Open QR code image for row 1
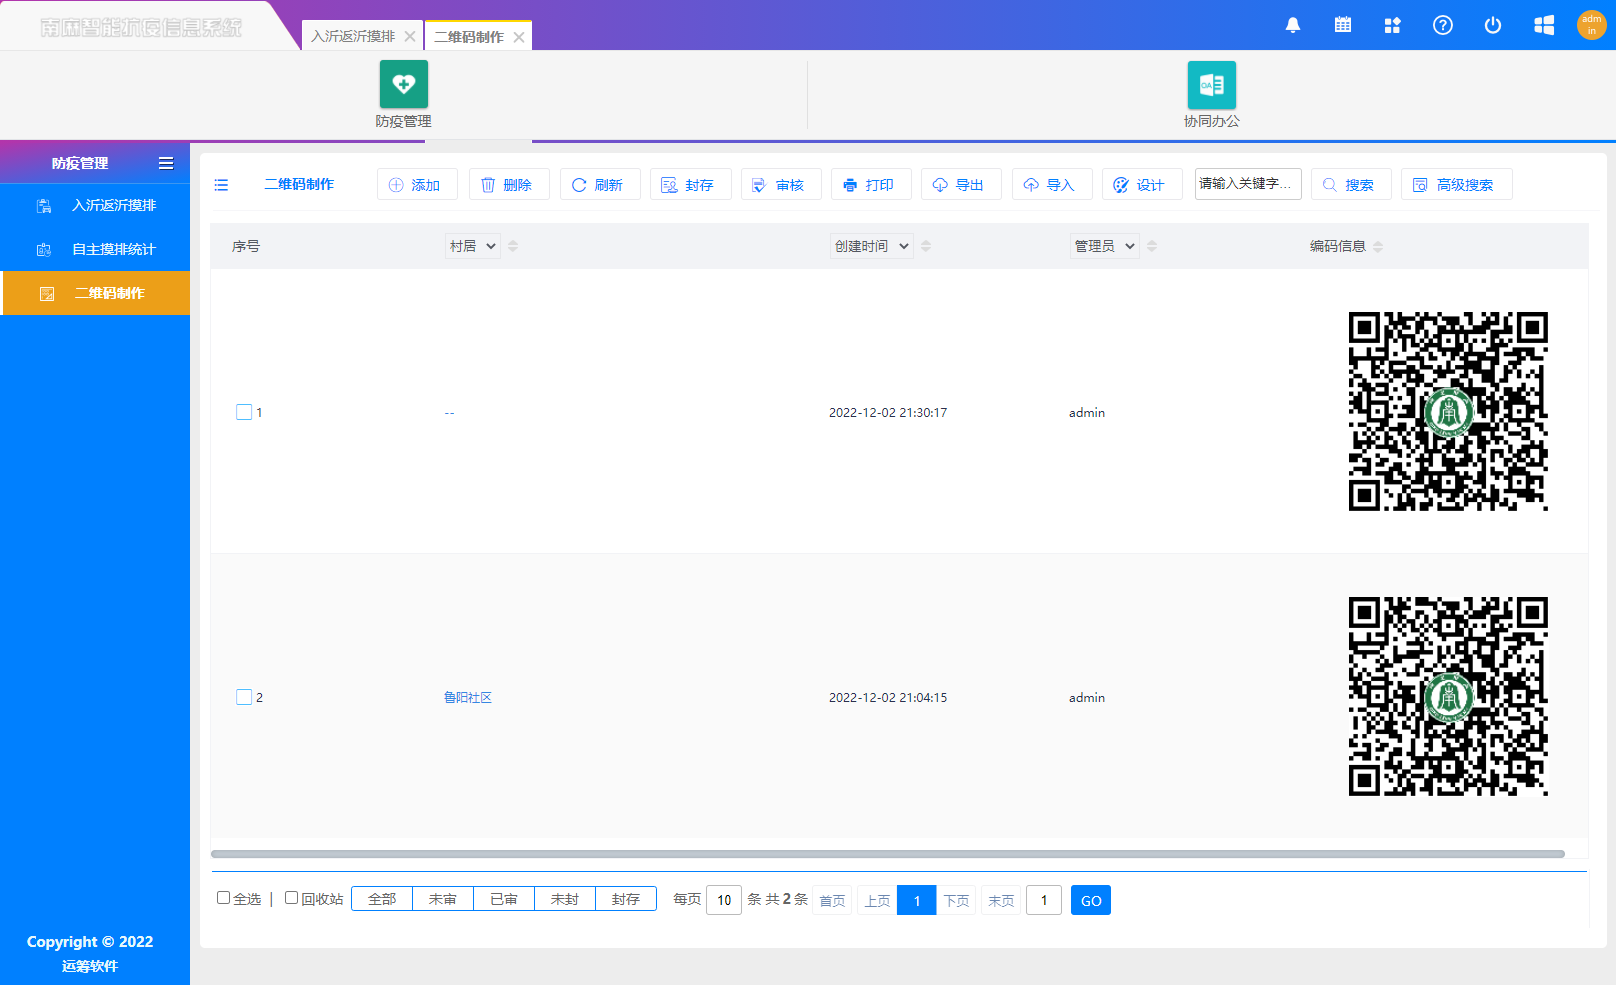The width and height of the screenshot is (1616, 985). 1448,411
